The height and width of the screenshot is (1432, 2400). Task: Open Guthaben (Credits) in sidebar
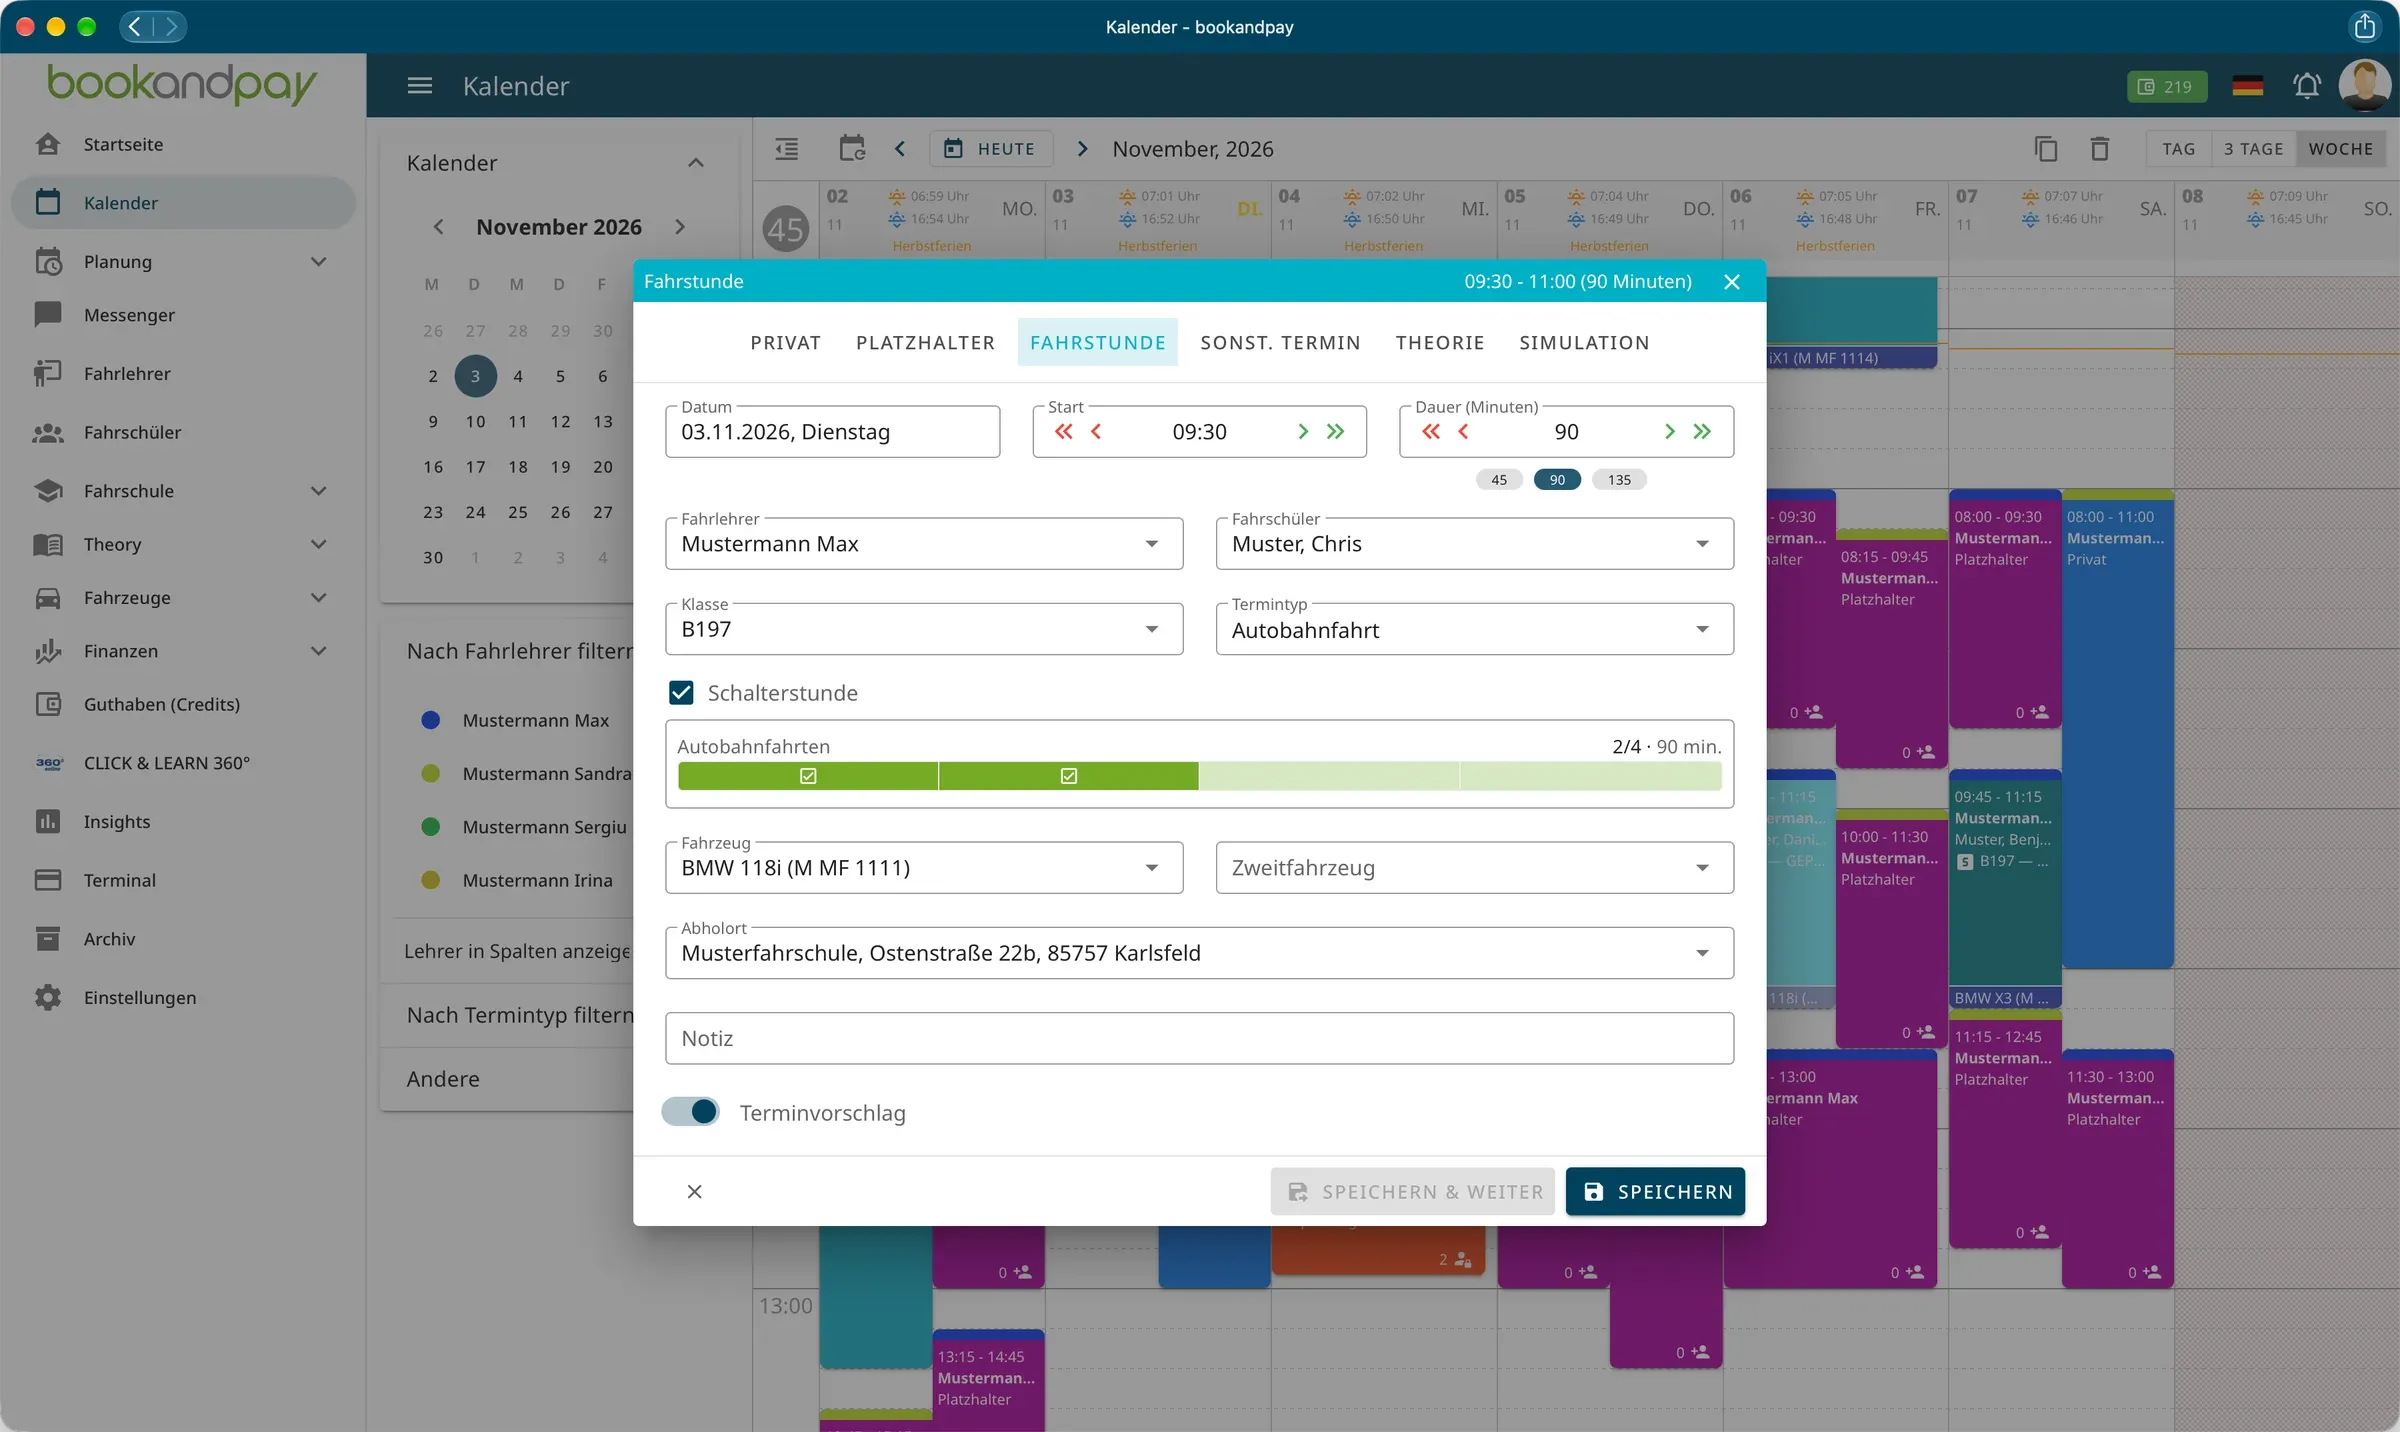pyautogui.click(x=183, y=704)
